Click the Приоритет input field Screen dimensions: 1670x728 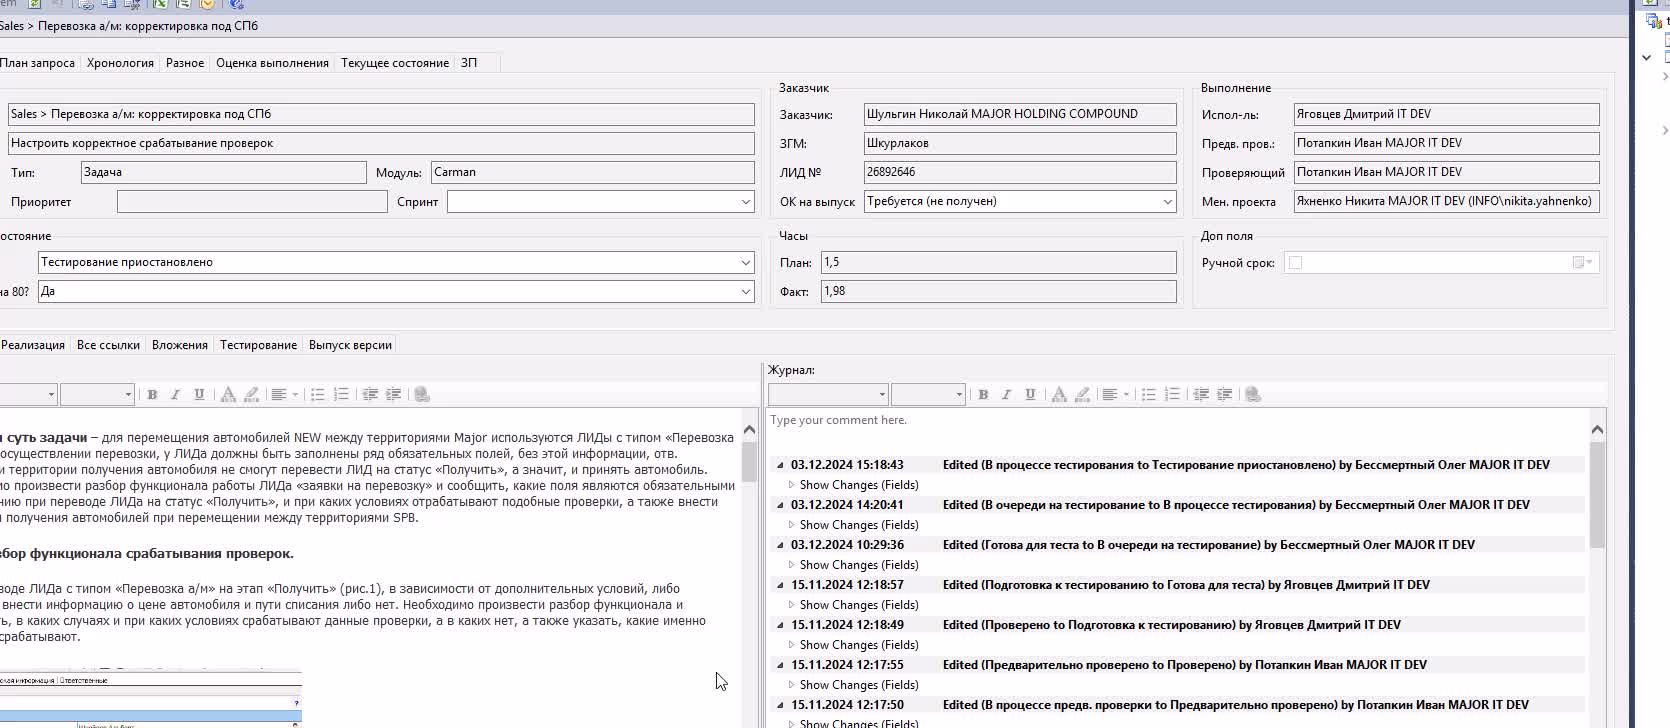(x=252, y=202)
